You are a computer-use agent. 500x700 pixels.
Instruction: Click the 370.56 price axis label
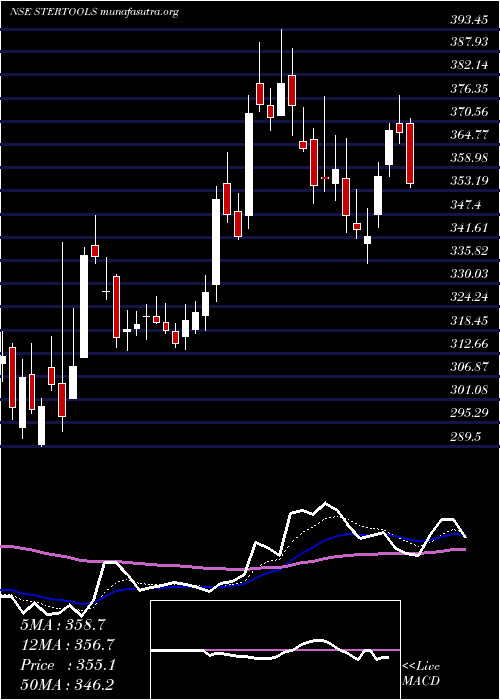[469, 112]
